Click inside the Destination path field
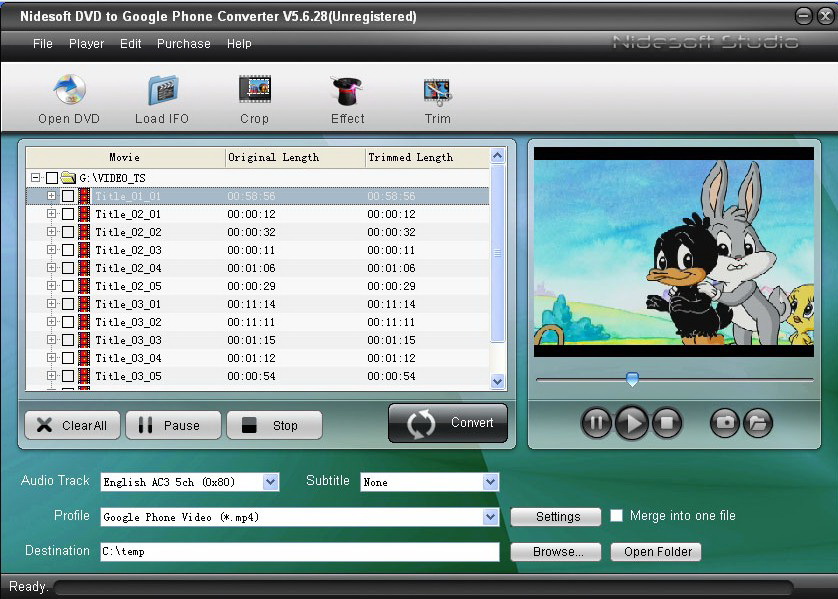The width and height of the screenshot is (838, 599). tap(300, 551)
